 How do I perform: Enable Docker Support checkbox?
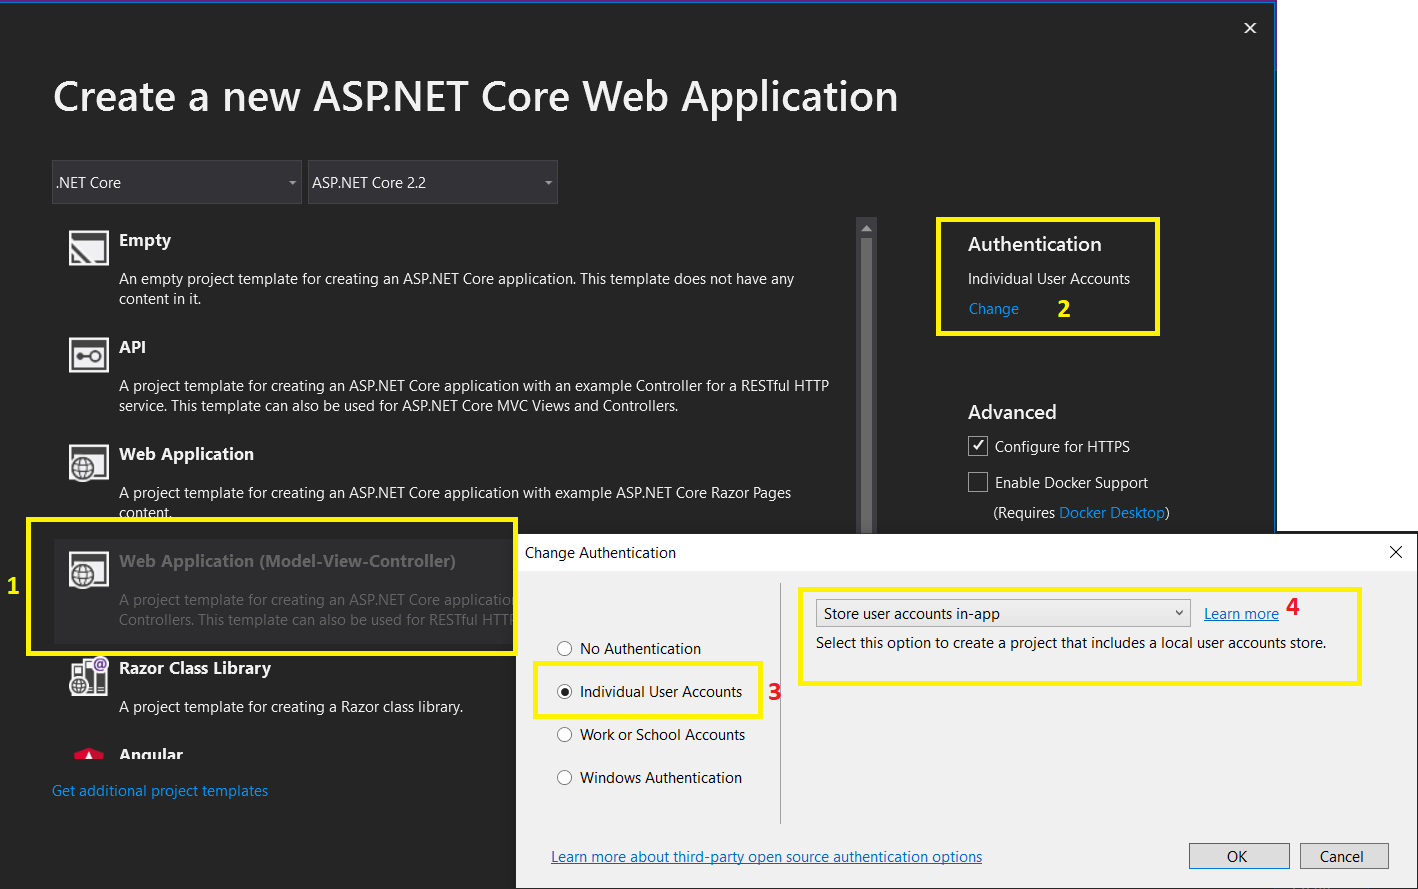(978, 482)
